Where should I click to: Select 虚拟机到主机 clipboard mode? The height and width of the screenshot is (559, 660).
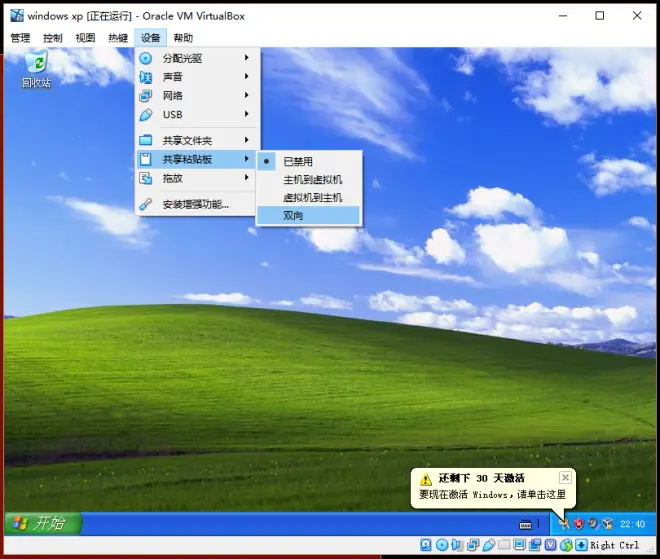(309, 197)
